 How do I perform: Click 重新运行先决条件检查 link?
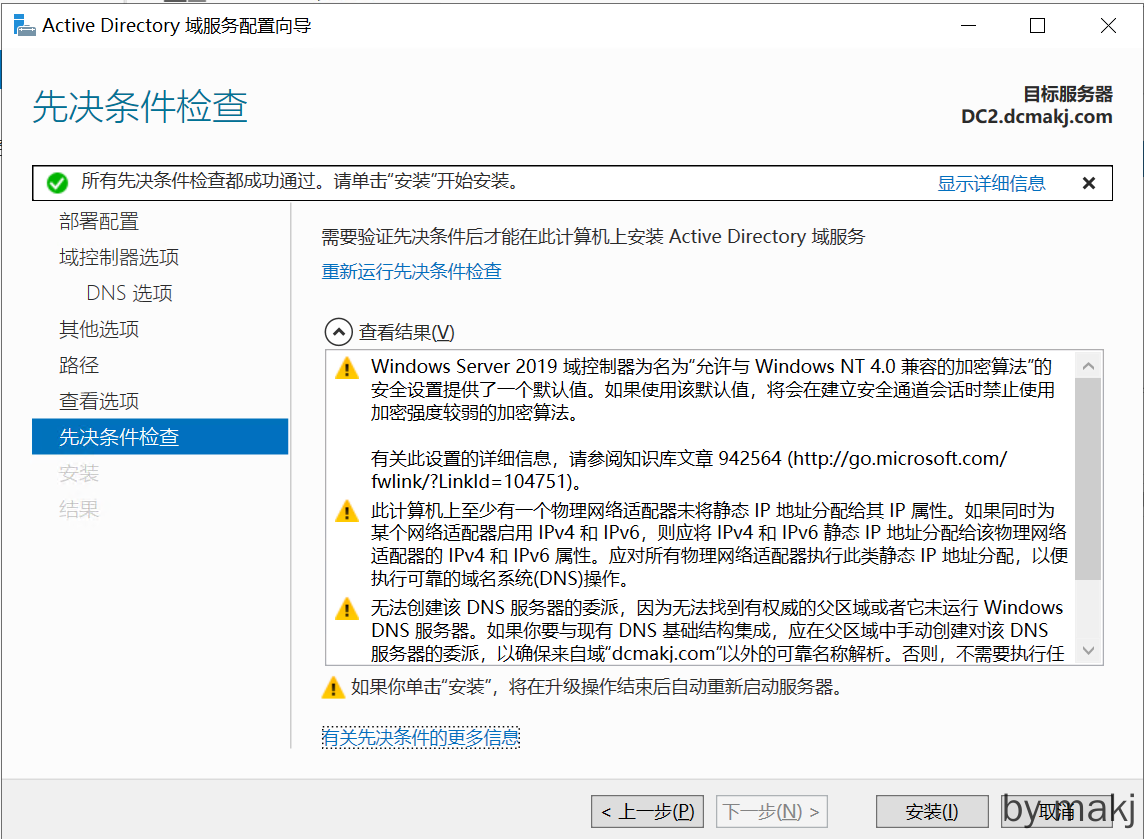411,271
